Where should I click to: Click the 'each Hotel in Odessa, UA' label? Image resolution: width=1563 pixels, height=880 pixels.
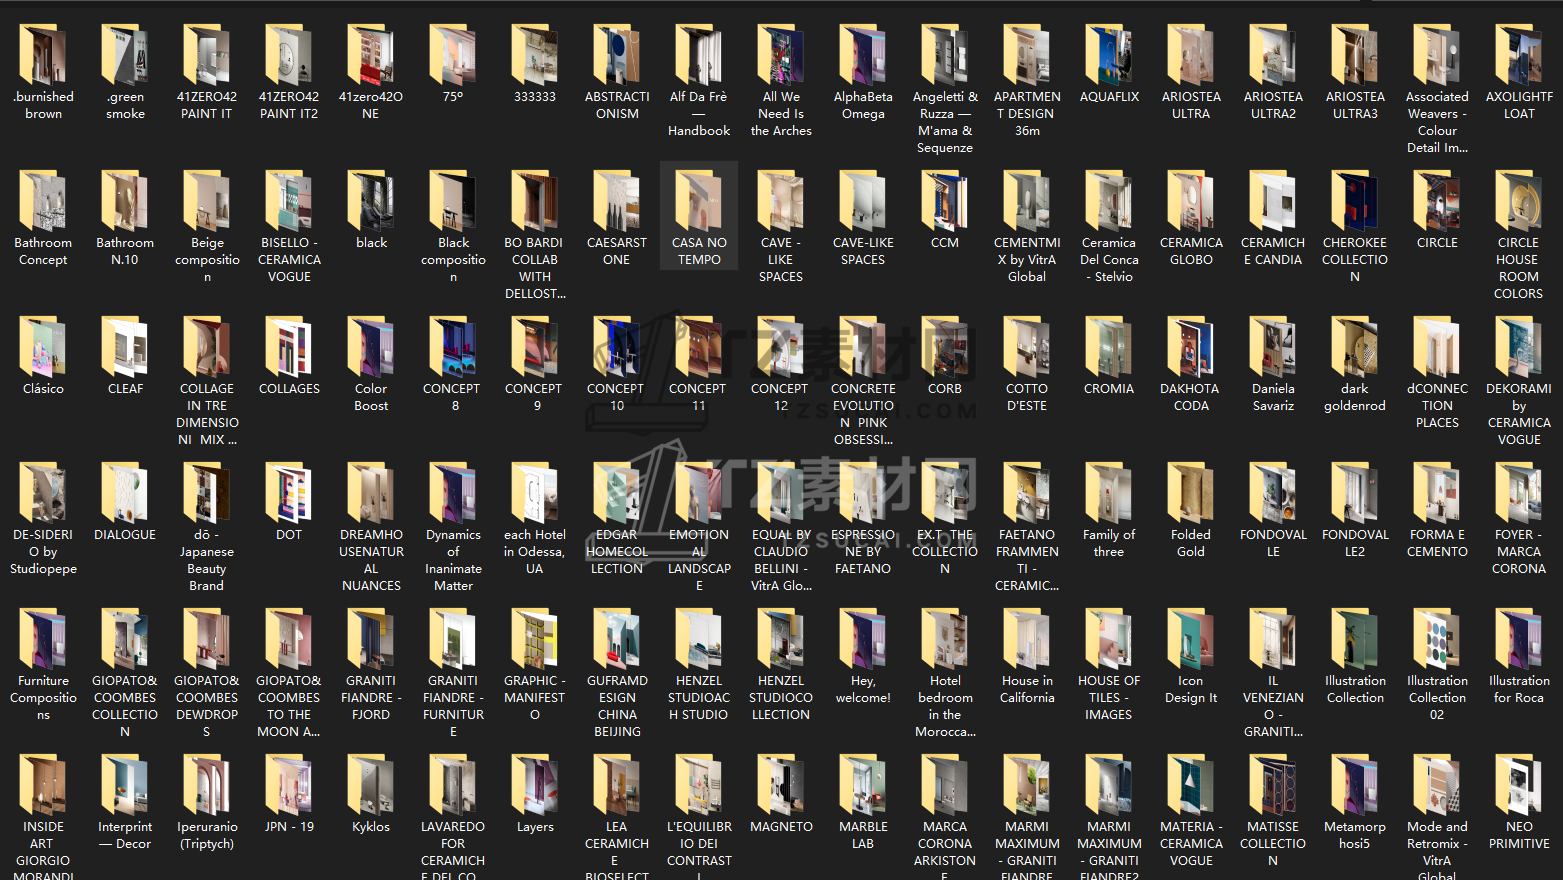point(535,552)
